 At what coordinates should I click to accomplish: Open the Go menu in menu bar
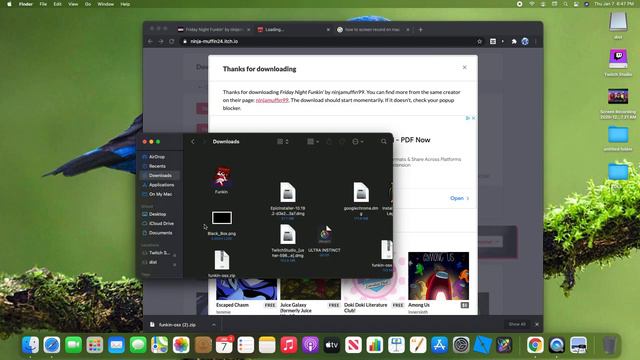(x=88, y=4)
